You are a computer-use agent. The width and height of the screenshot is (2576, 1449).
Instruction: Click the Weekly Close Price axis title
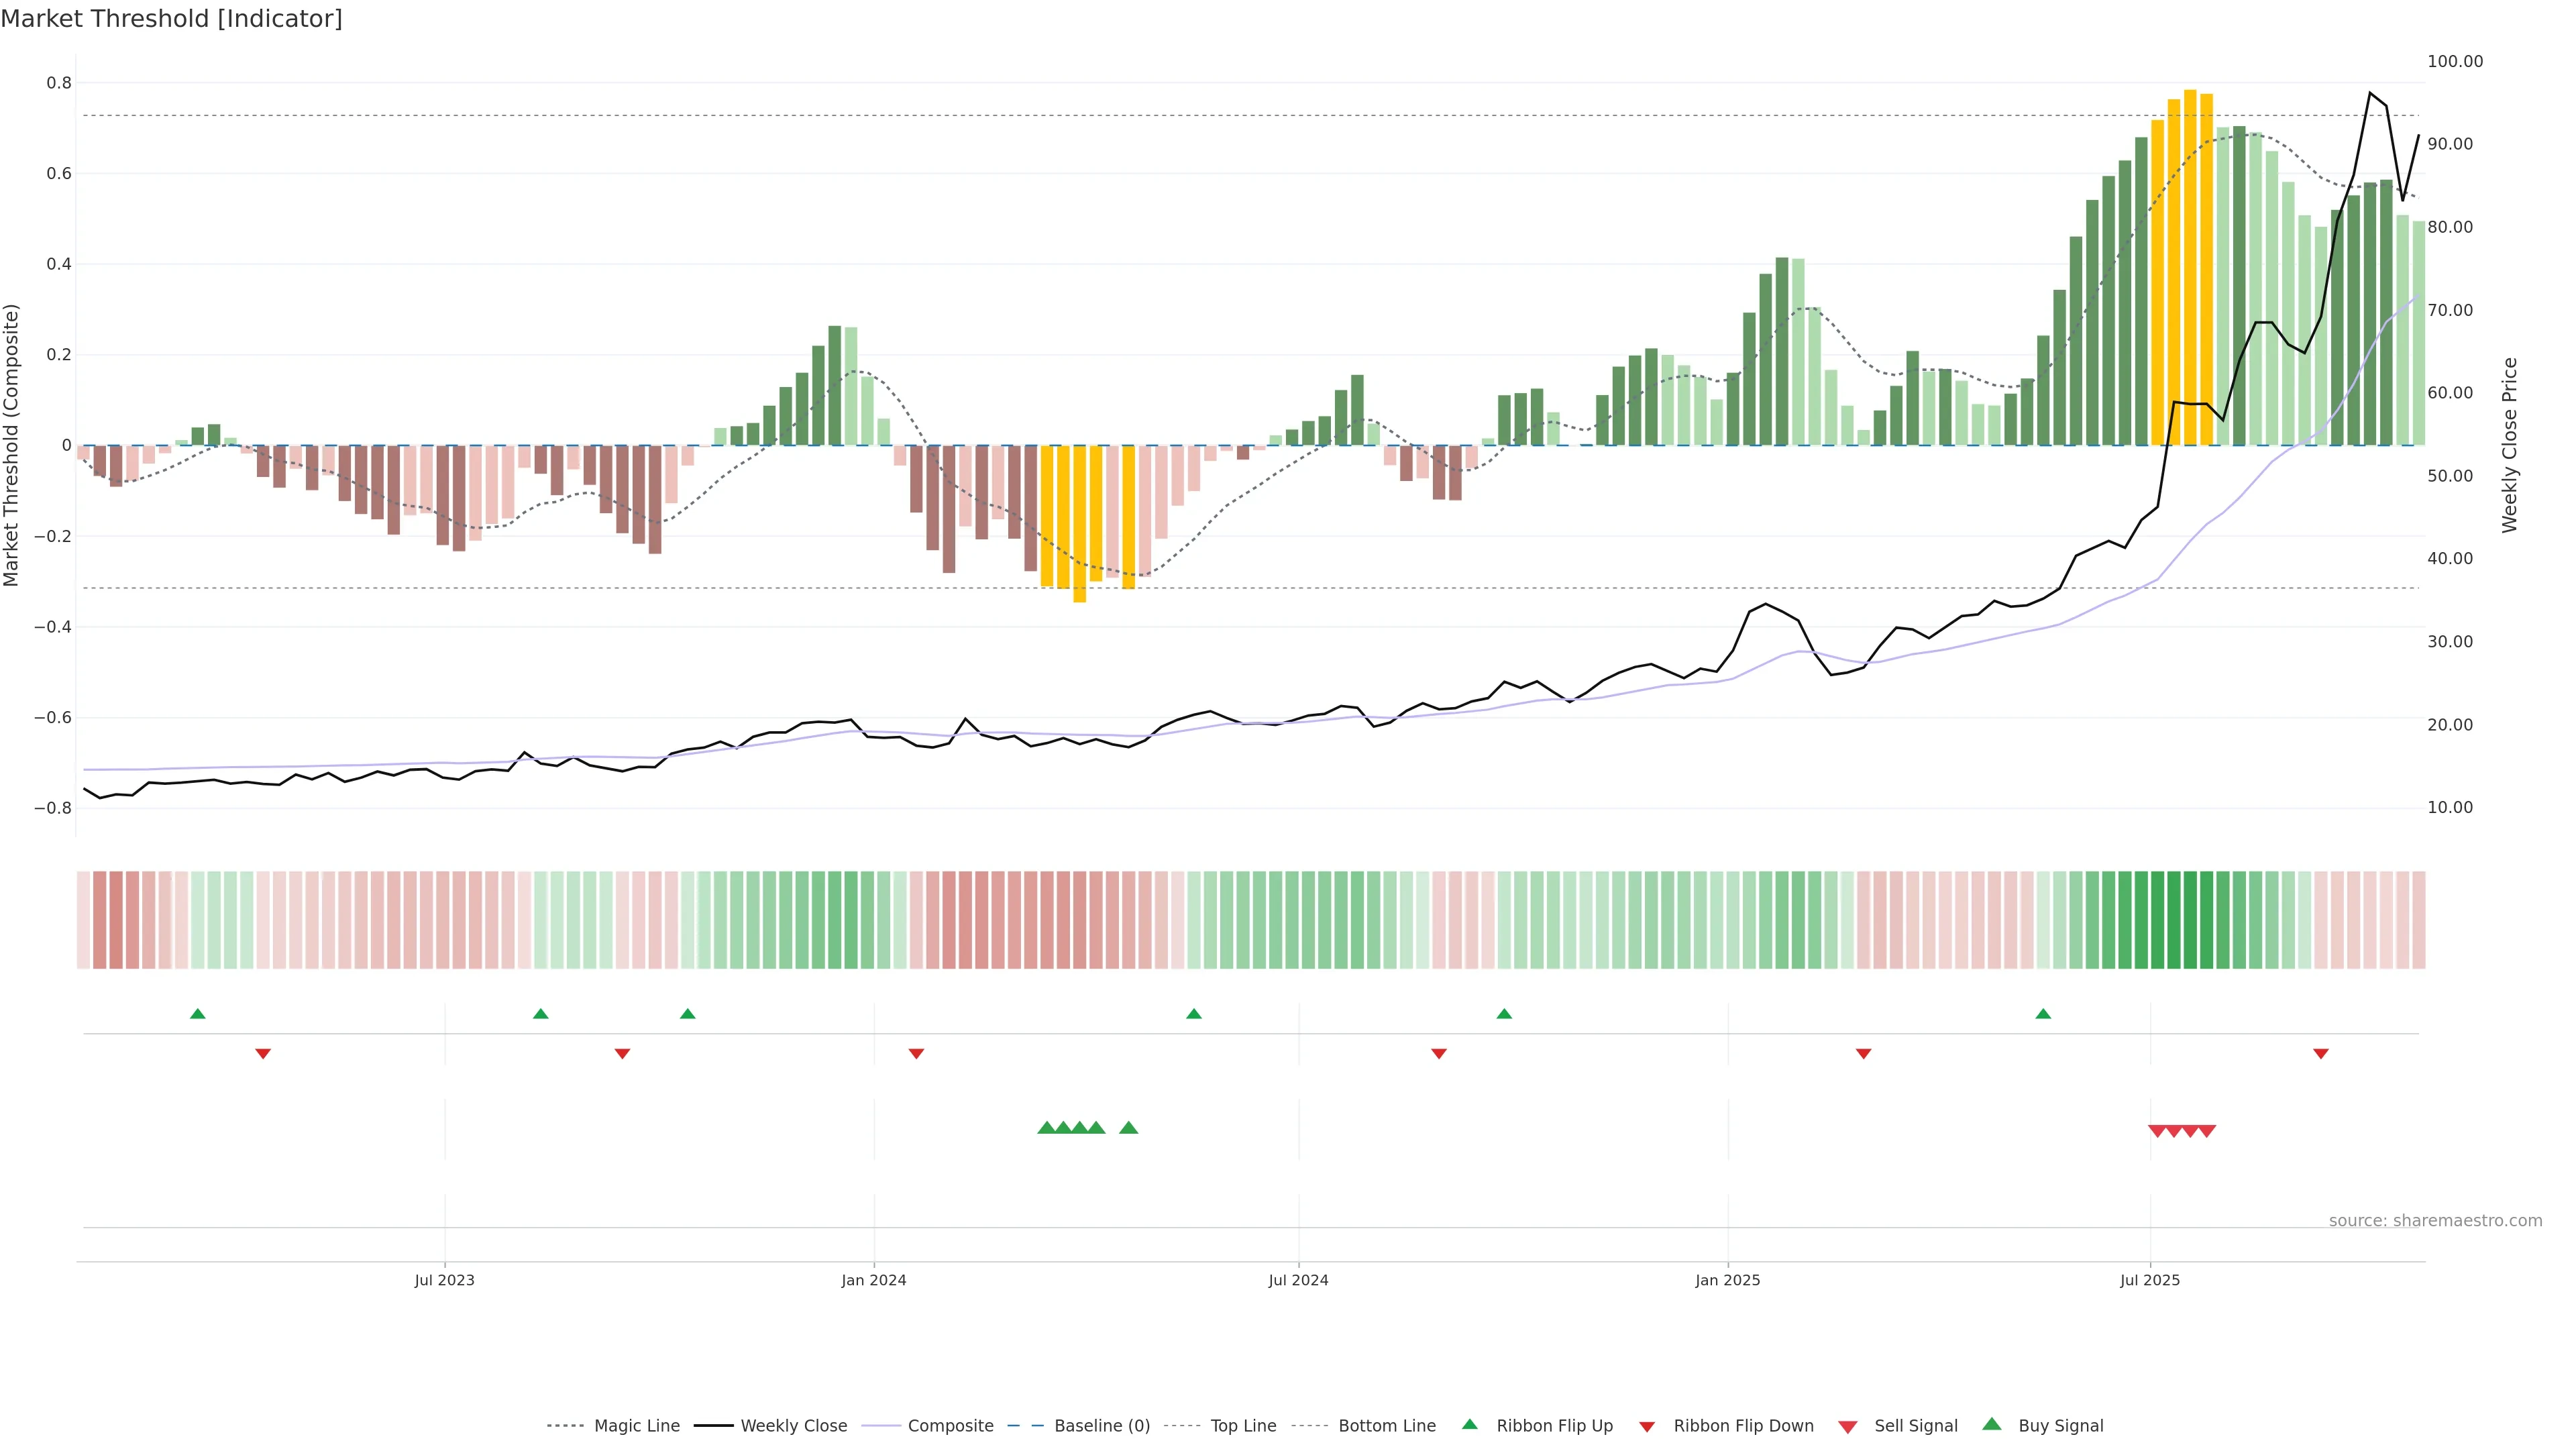coord(2510,445)
